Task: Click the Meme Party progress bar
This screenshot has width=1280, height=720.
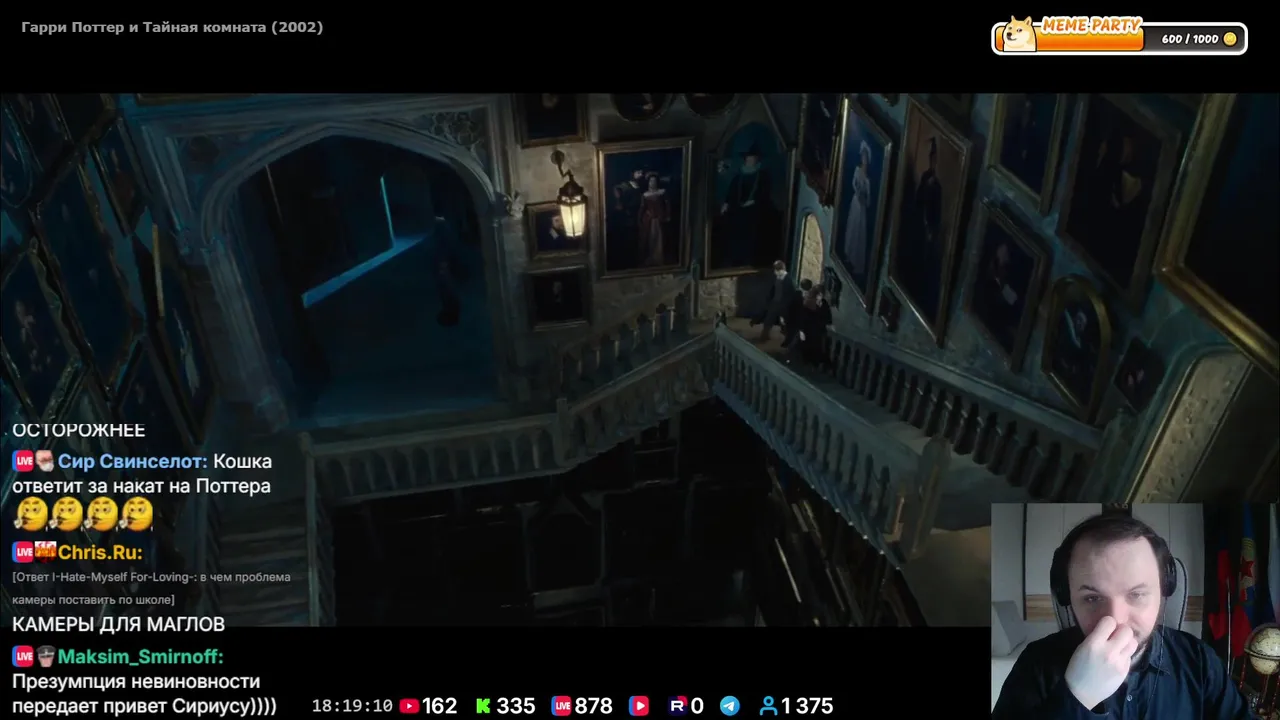Action: coord(1119,38)
